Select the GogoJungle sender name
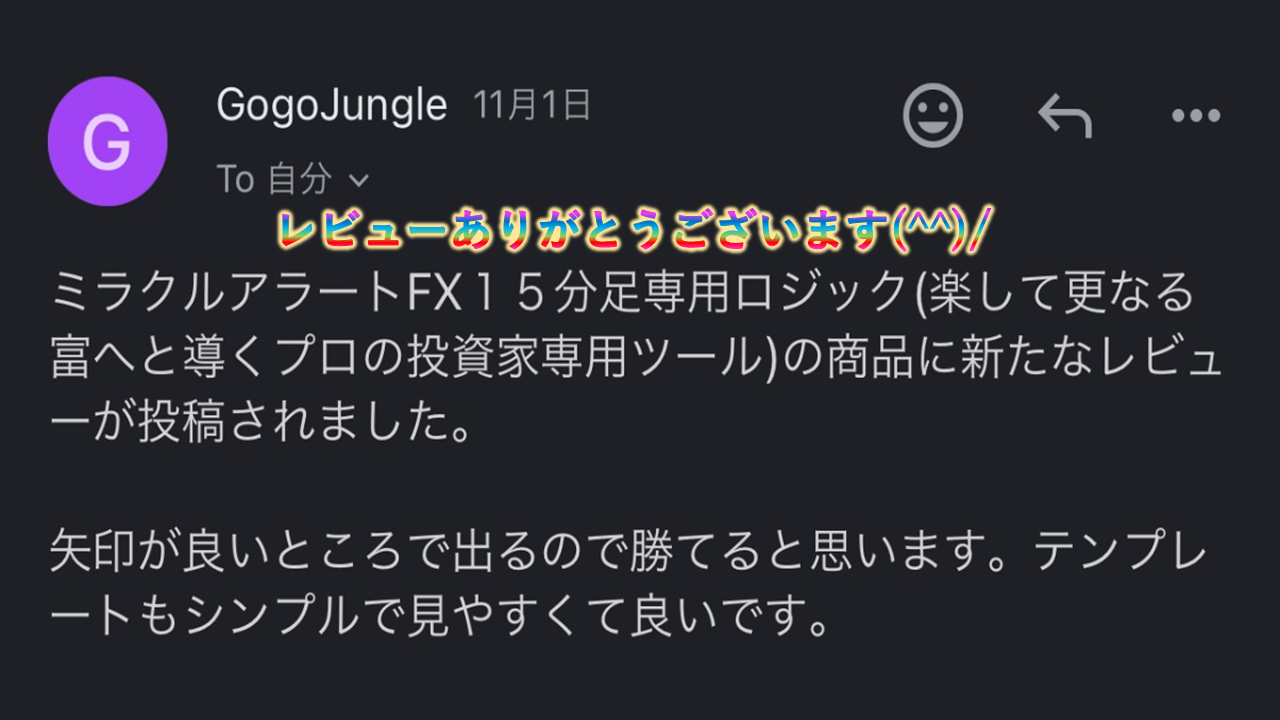This screenshot has height=720, width=1280. (332, 106)
